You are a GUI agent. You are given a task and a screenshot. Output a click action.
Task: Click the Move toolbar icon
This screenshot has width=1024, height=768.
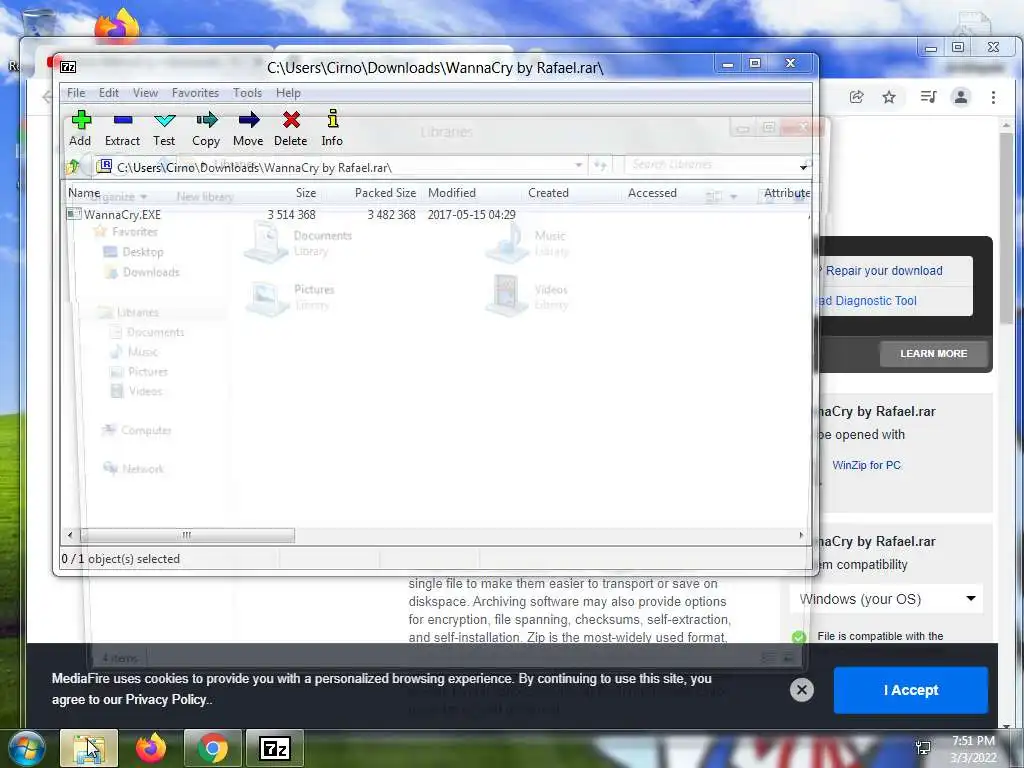click(248, 128)
